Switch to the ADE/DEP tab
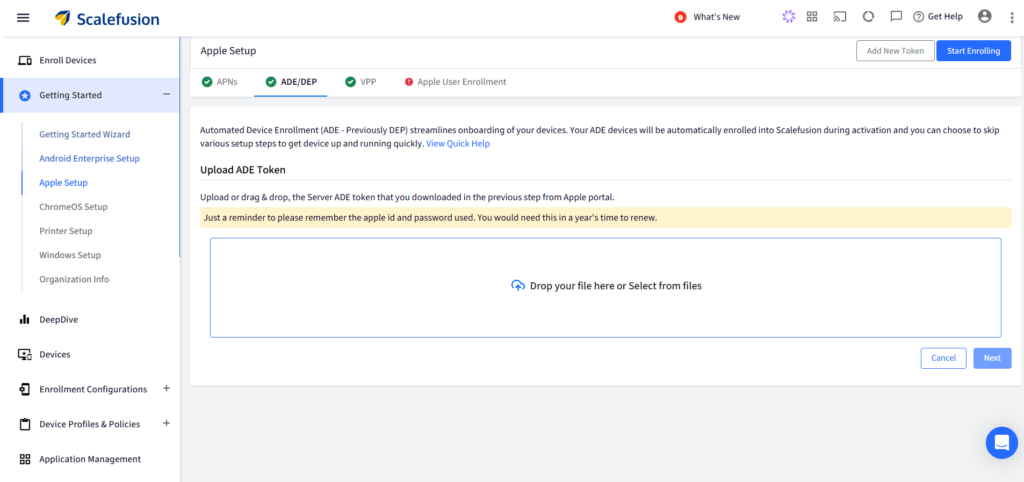This screenshot has height=482, width=1024. click(291, 82)
